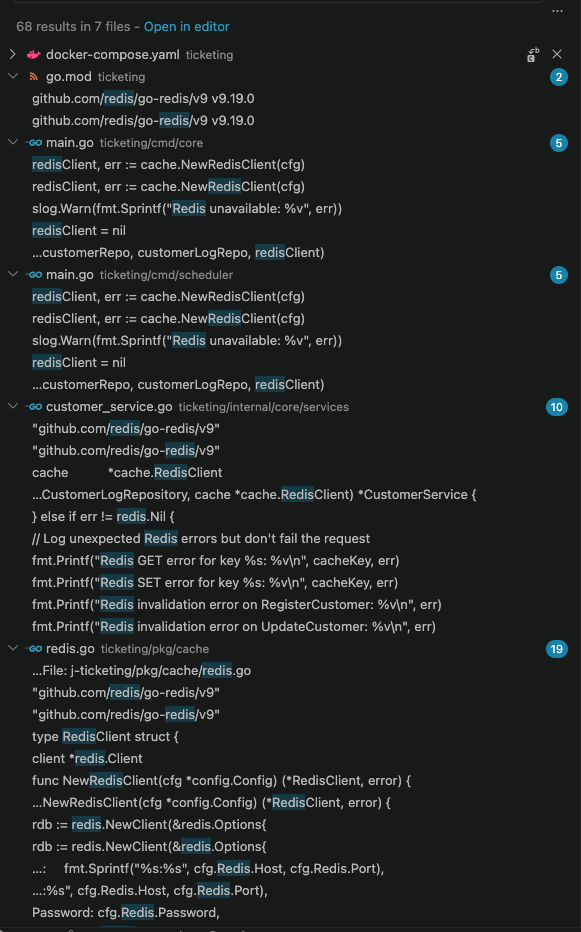Click the match count badge 10 for customer_service.go
This screenshot has height=932, width=581.
point(557,407)
